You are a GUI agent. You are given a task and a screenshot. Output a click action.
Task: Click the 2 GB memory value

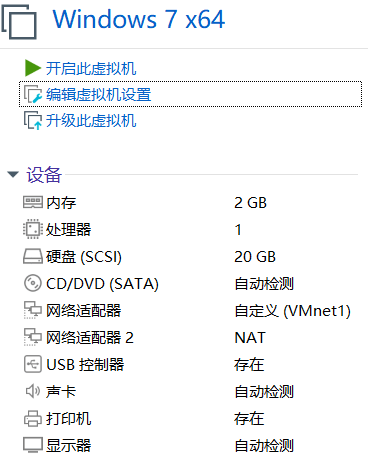(250, 203)
